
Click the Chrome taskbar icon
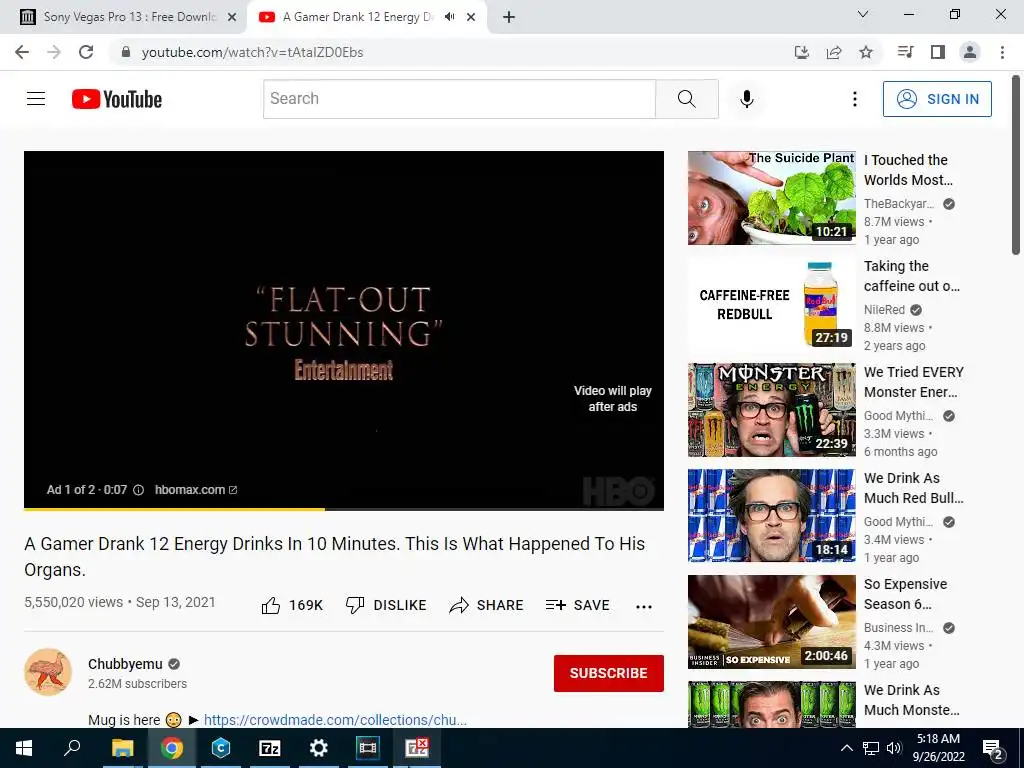172,748
